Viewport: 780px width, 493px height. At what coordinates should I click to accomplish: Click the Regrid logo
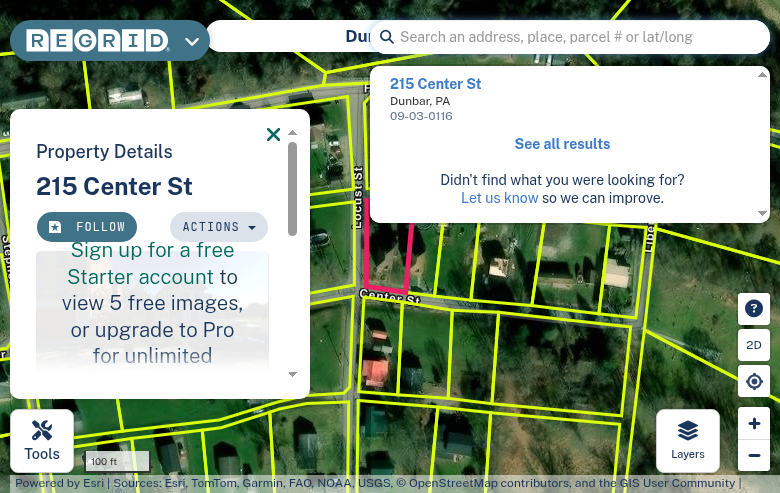coord(98,41)
